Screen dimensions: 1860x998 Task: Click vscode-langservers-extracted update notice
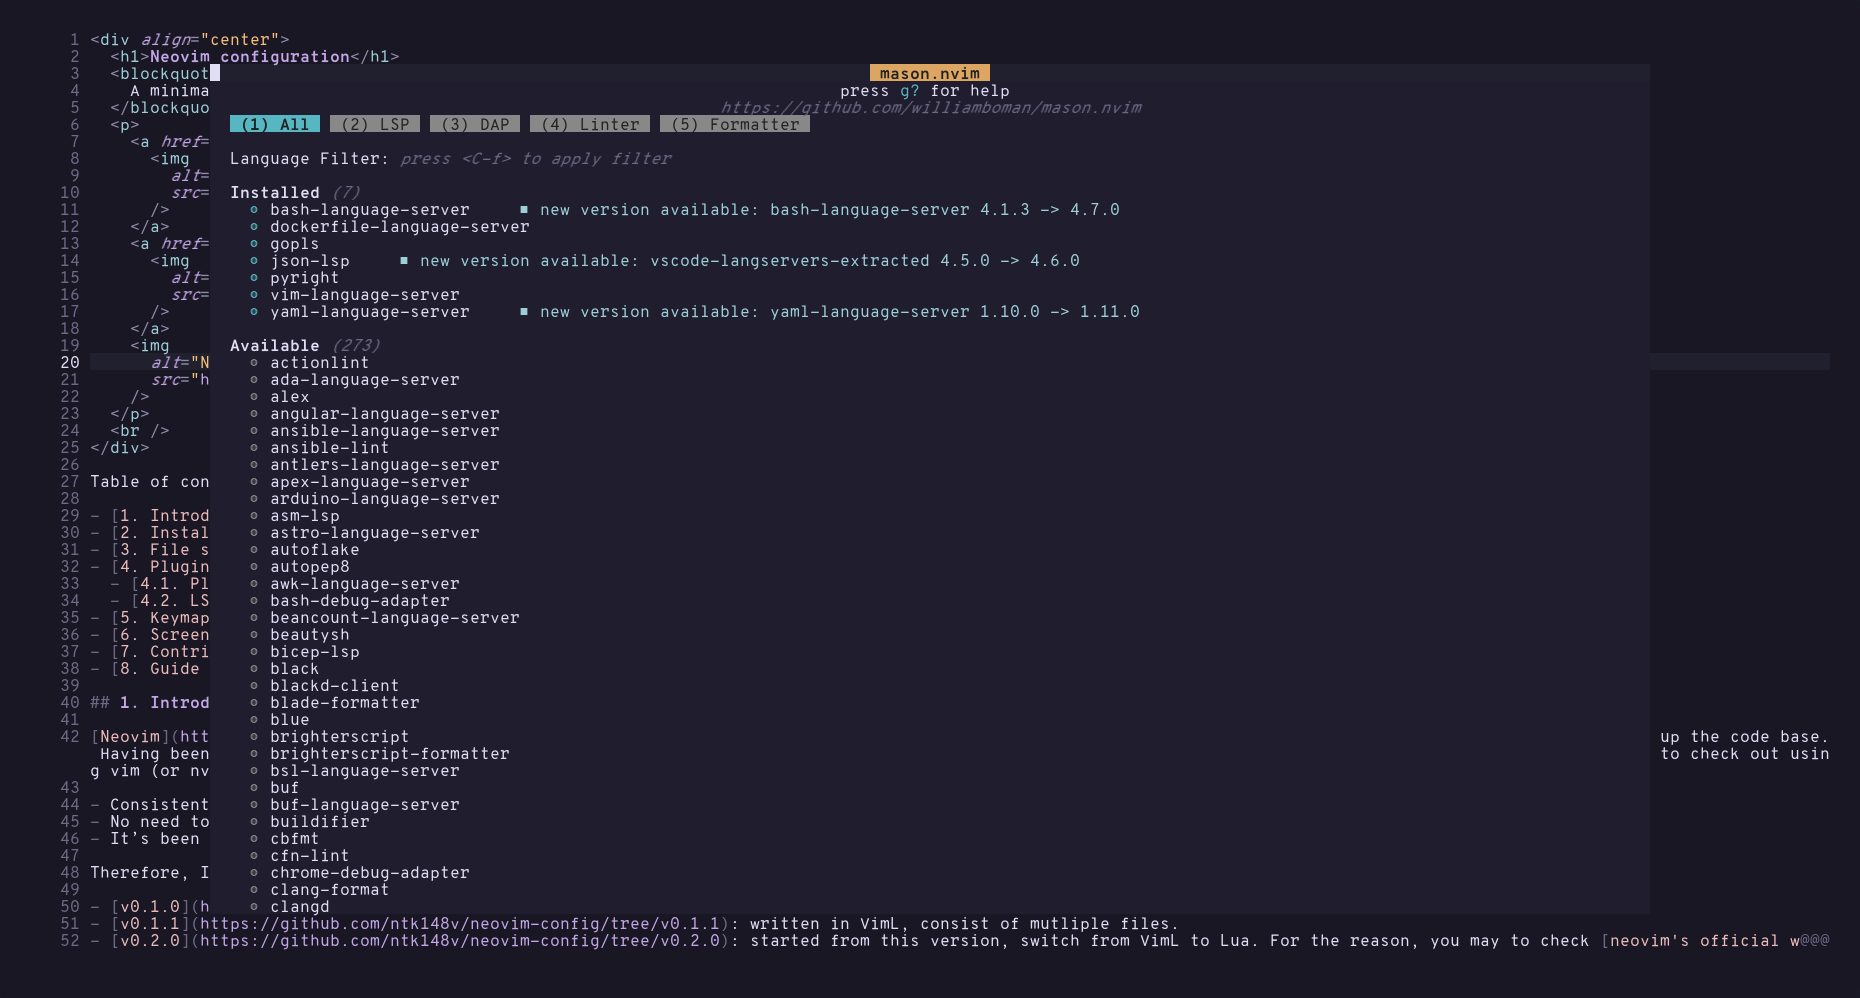tap(750, 260)
